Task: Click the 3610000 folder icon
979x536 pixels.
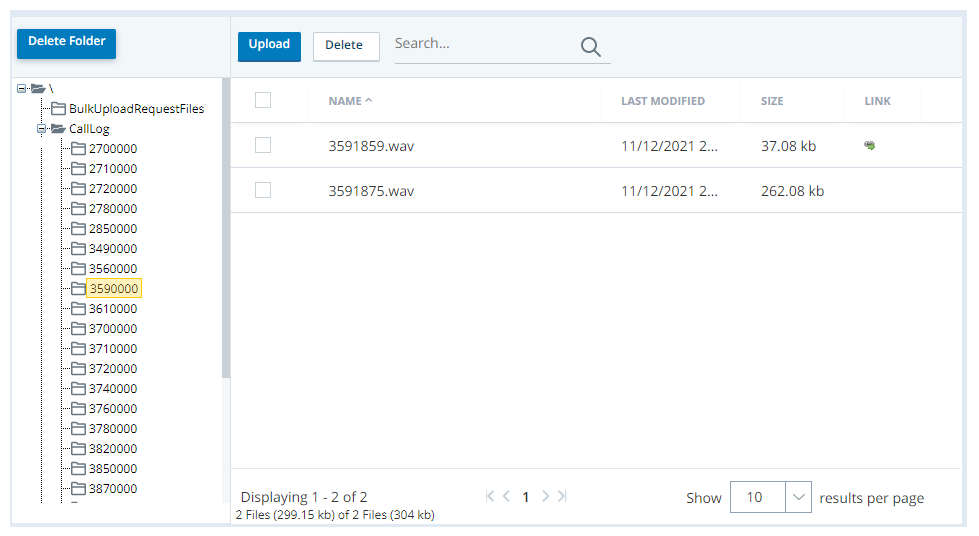Action: (78, 308)
